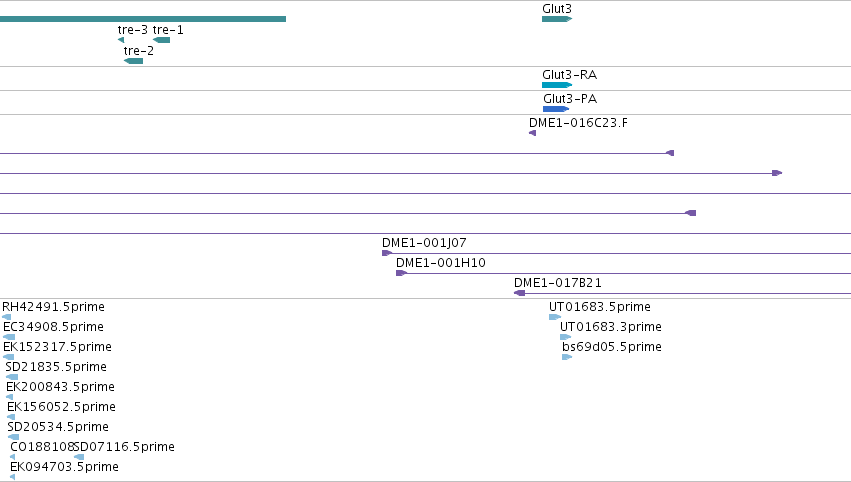Image resolution: width=851 pixels, height=482 pixels.
Task: Click the long teal gene bar
Action: click(143, 19)
